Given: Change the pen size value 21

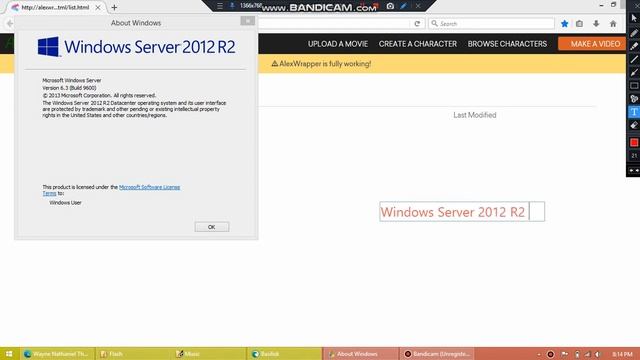Looking at the screenshot, I should click(634, 156).
